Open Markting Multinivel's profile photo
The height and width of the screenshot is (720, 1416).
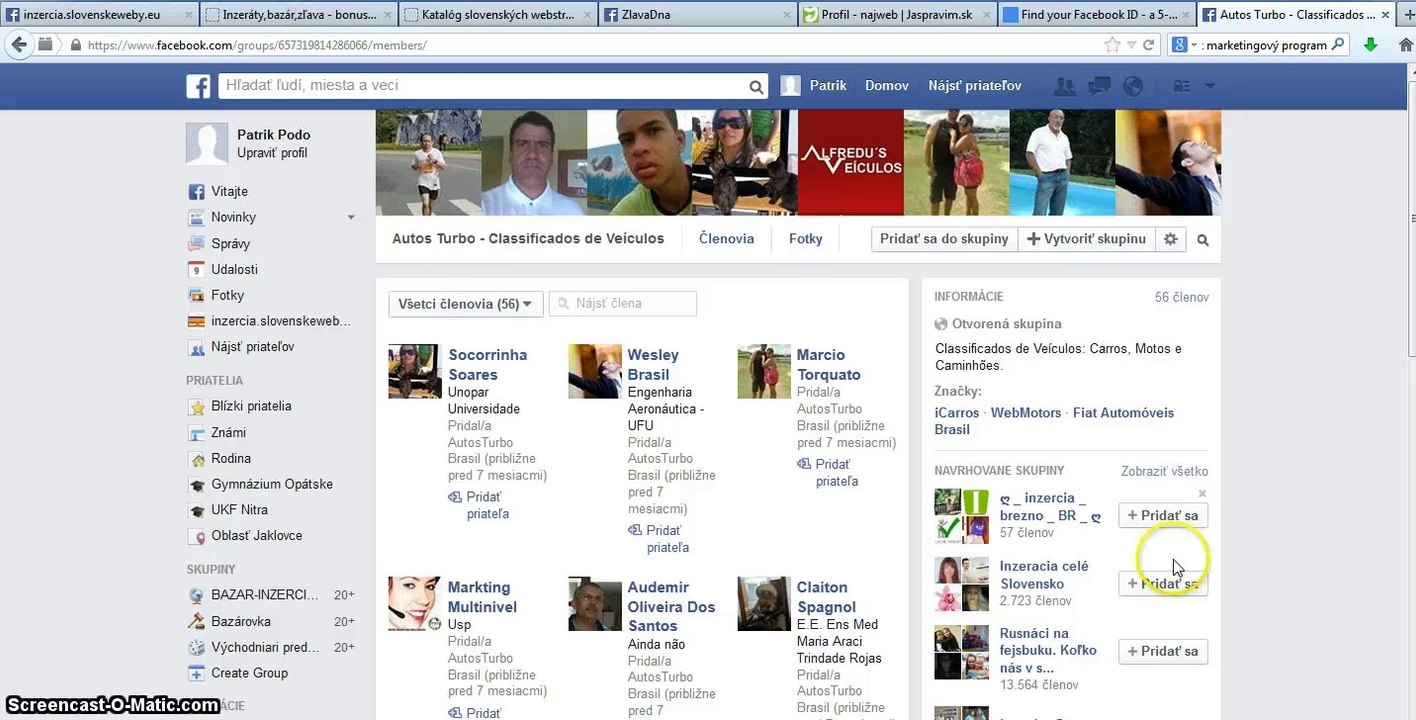click(415, 604)
